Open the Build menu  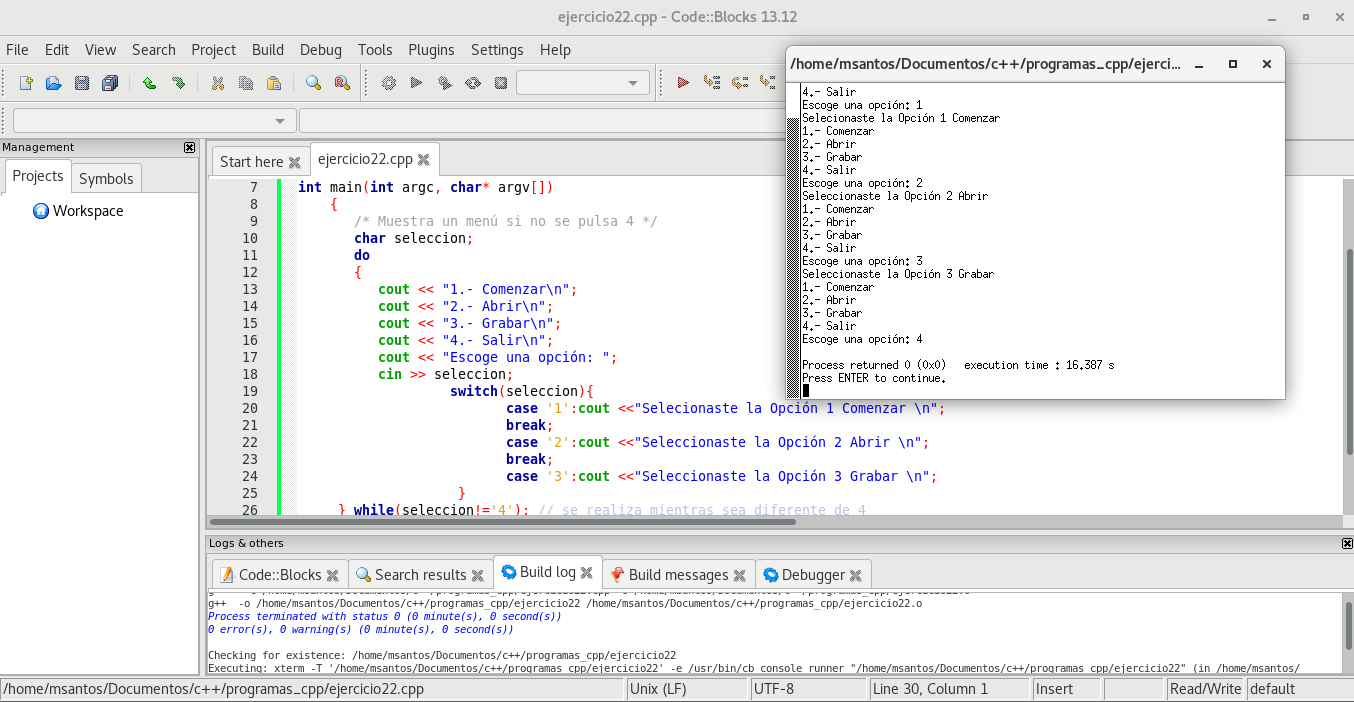click(267, 50)
